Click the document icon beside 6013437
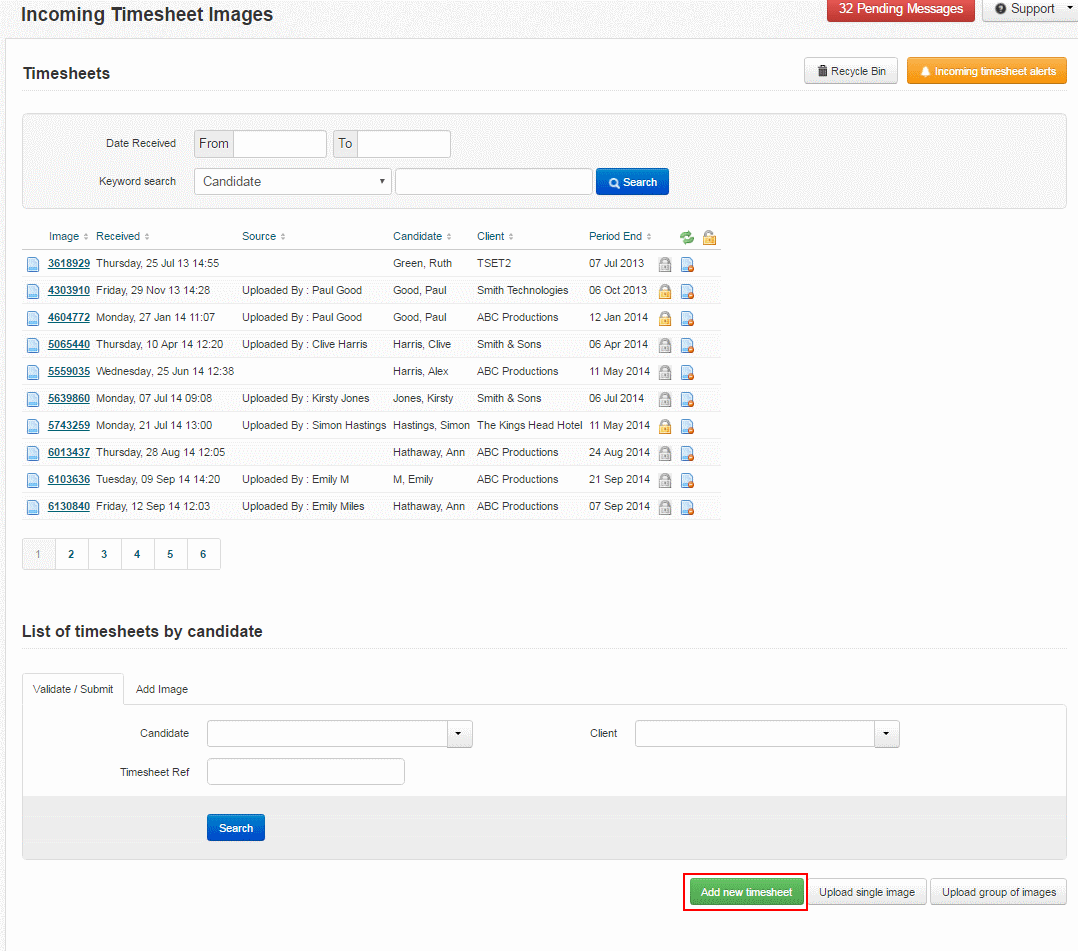This screenshot has width=1078, height=951. [x=32, y=453]
